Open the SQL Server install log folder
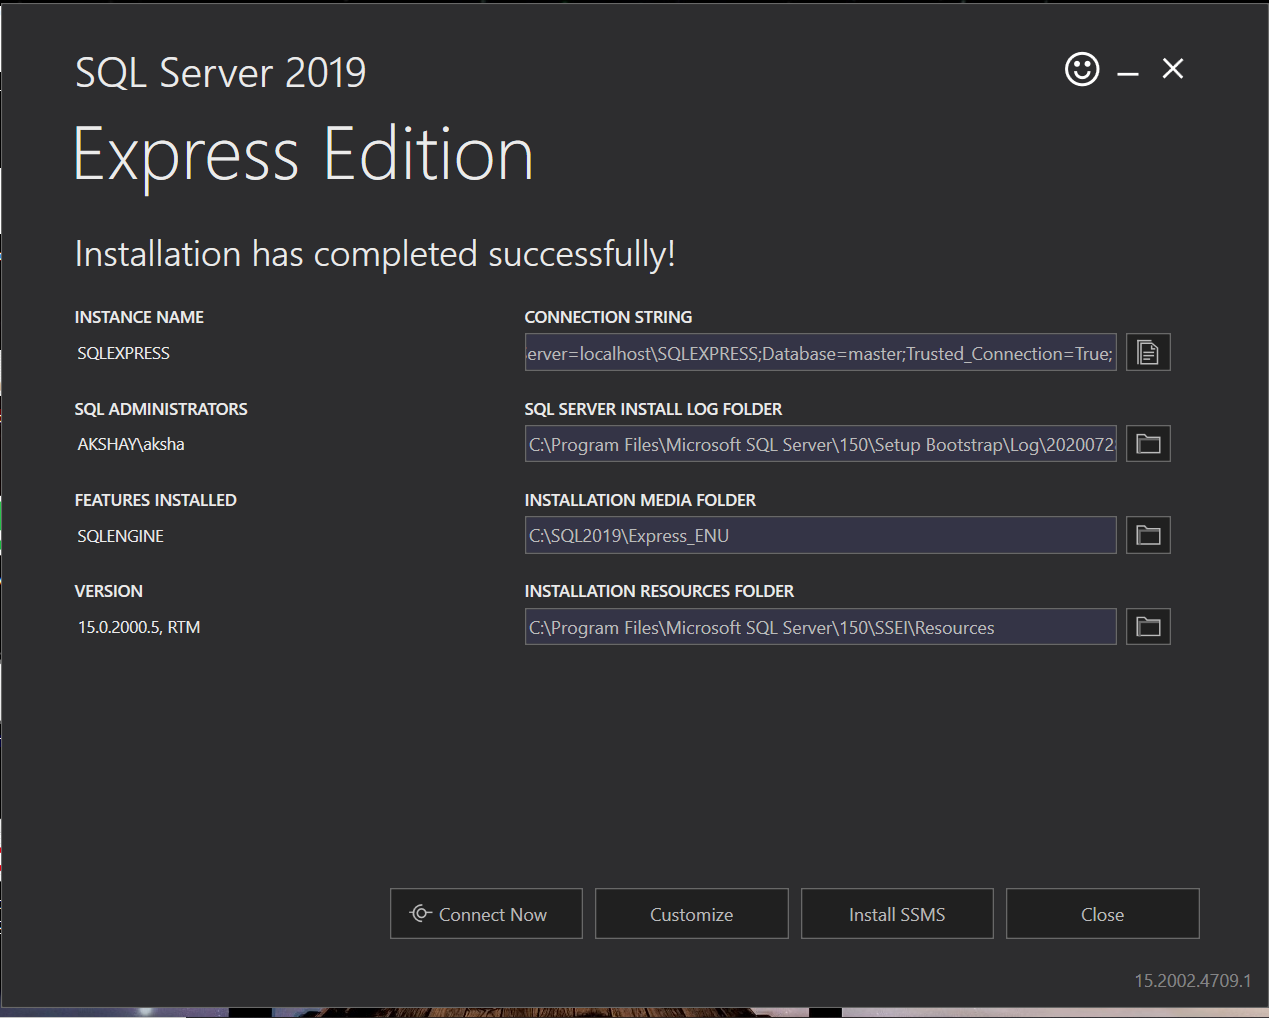Screen dimensions: 1269x1018 point(1148,444)
